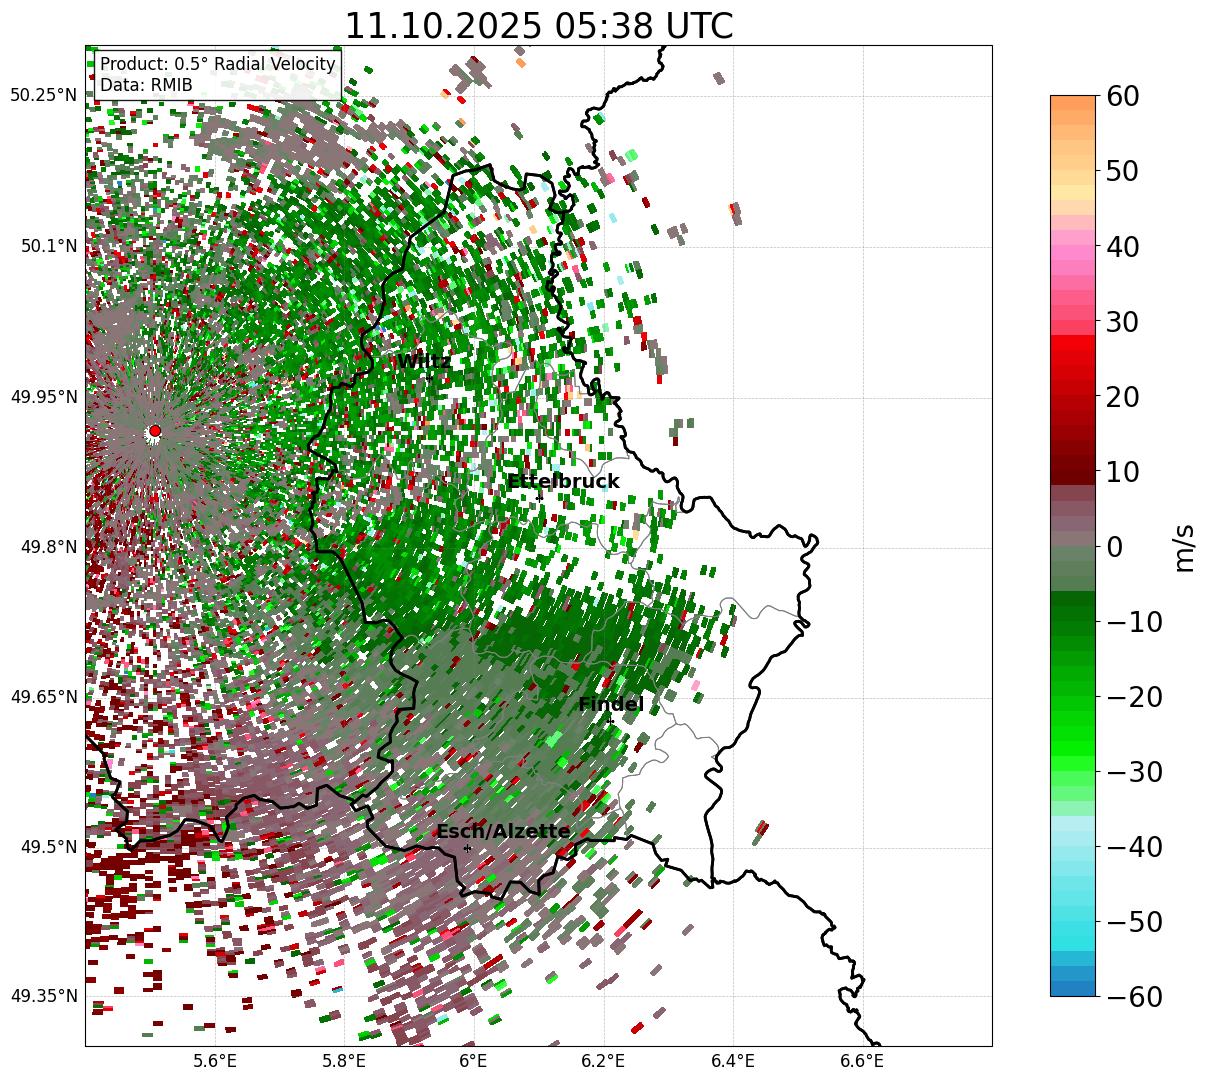The image size is (1207, 1081).
Task: Click the colorbar value 60
Action: [1122, 96]
